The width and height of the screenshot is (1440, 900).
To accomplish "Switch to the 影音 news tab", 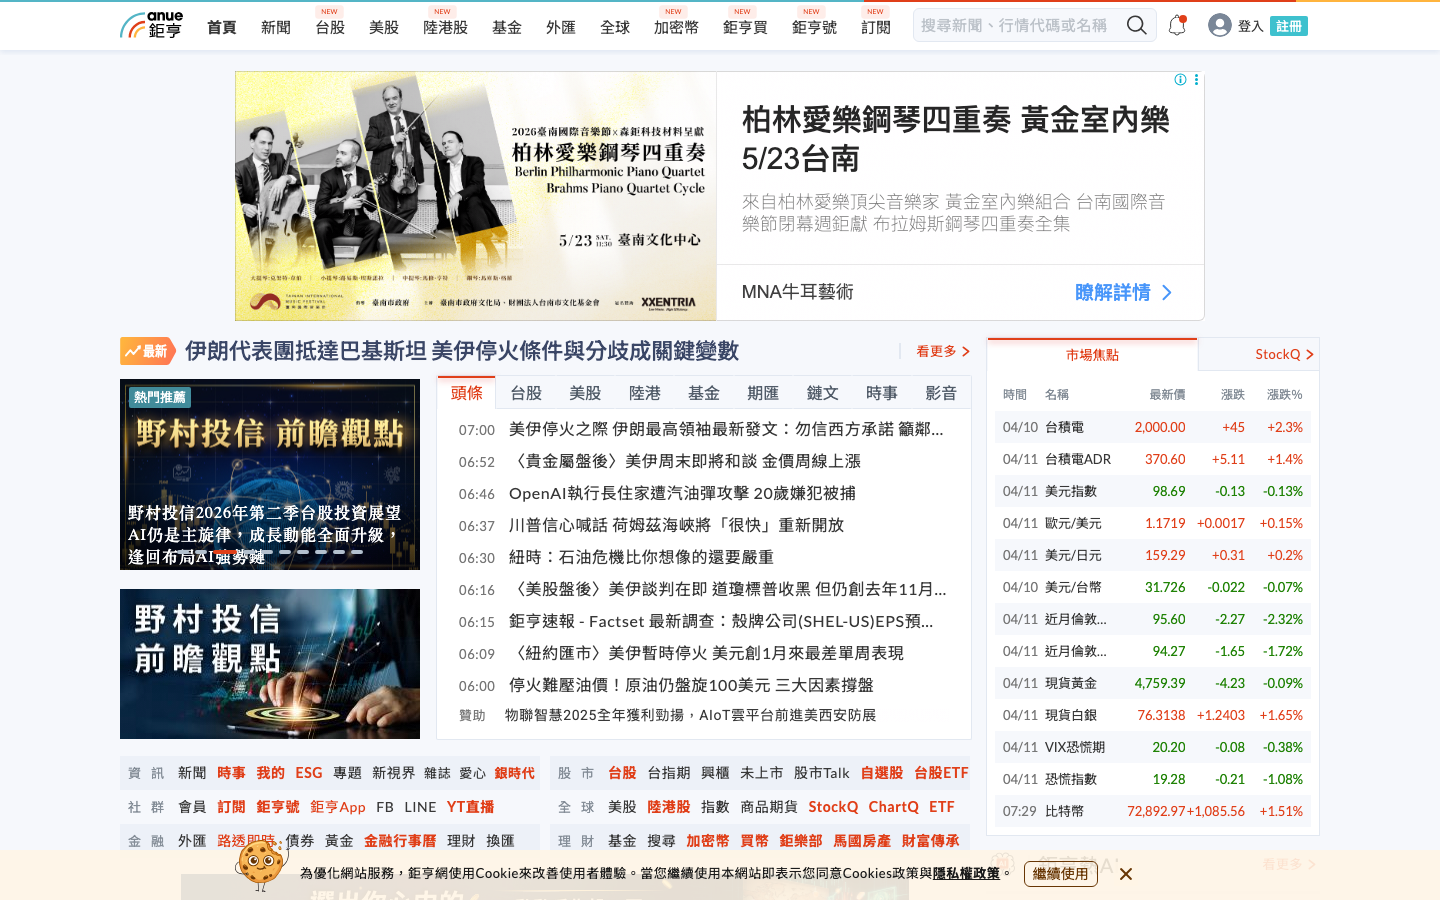I will [941, 393].
